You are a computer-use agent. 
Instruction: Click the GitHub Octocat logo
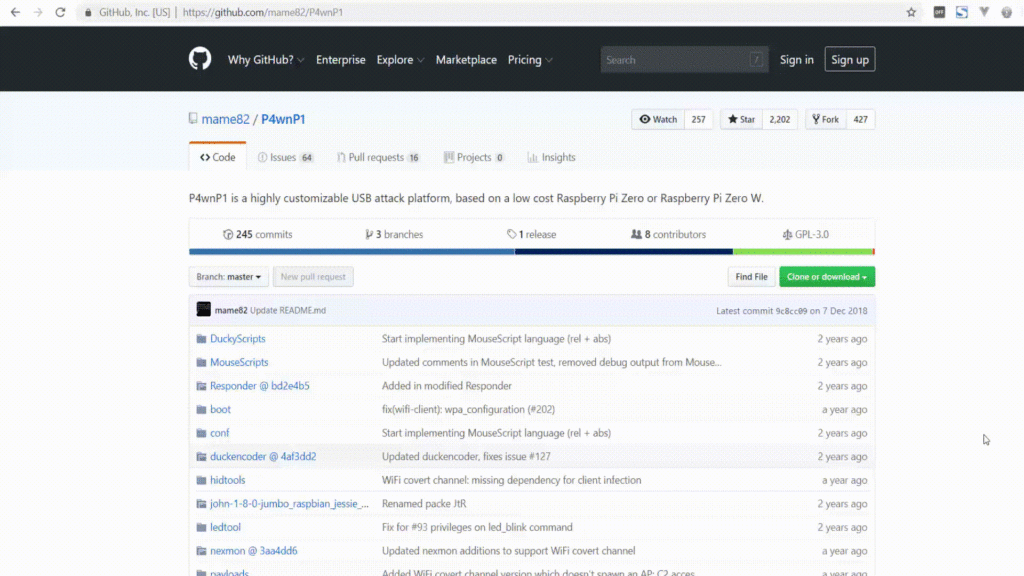click(200, 59)
